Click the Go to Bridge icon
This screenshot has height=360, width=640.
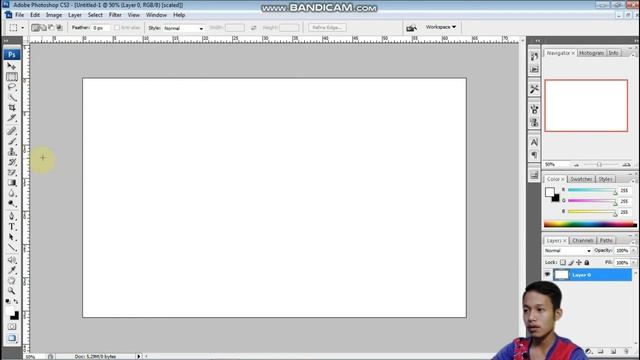click(x=411, y=28)
